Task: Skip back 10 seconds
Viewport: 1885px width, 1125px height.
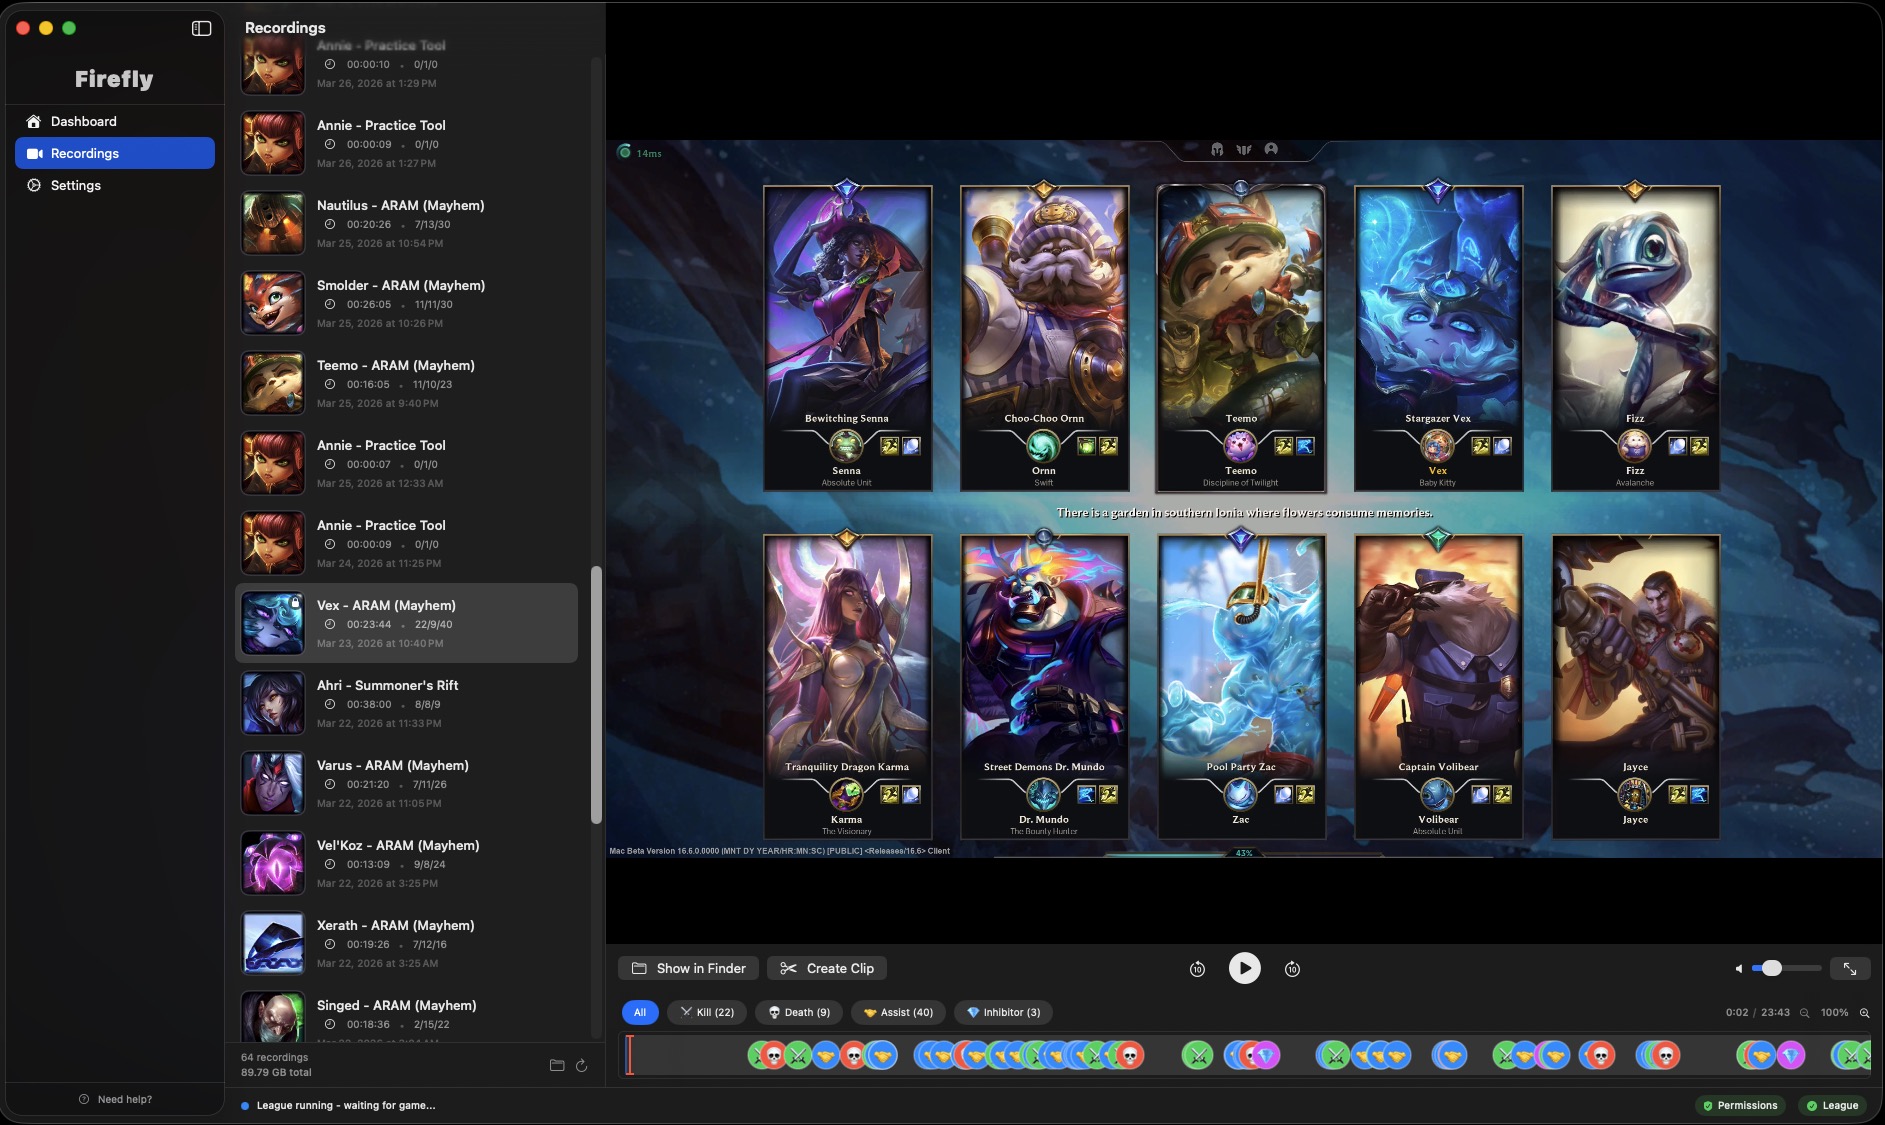Action: [1197, 968]
